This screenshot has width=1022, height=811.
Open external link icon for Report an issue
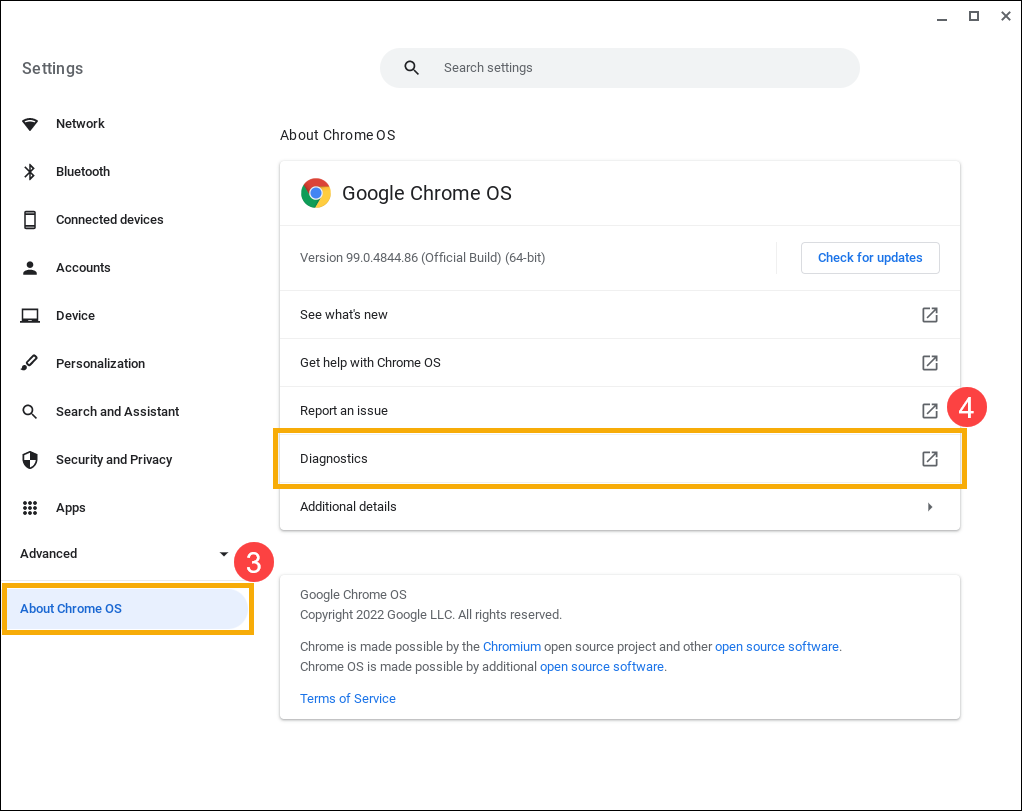click(929, 411)
